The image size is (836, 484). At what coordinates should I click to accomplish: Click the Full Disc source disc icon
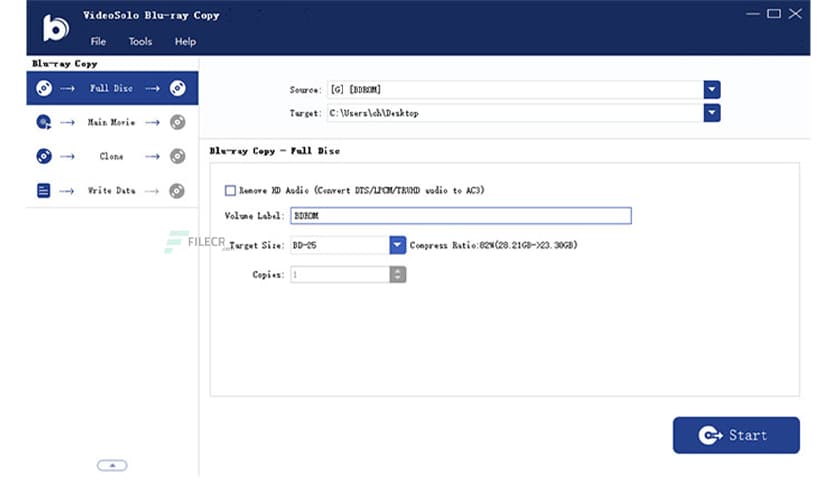(44, 88)
